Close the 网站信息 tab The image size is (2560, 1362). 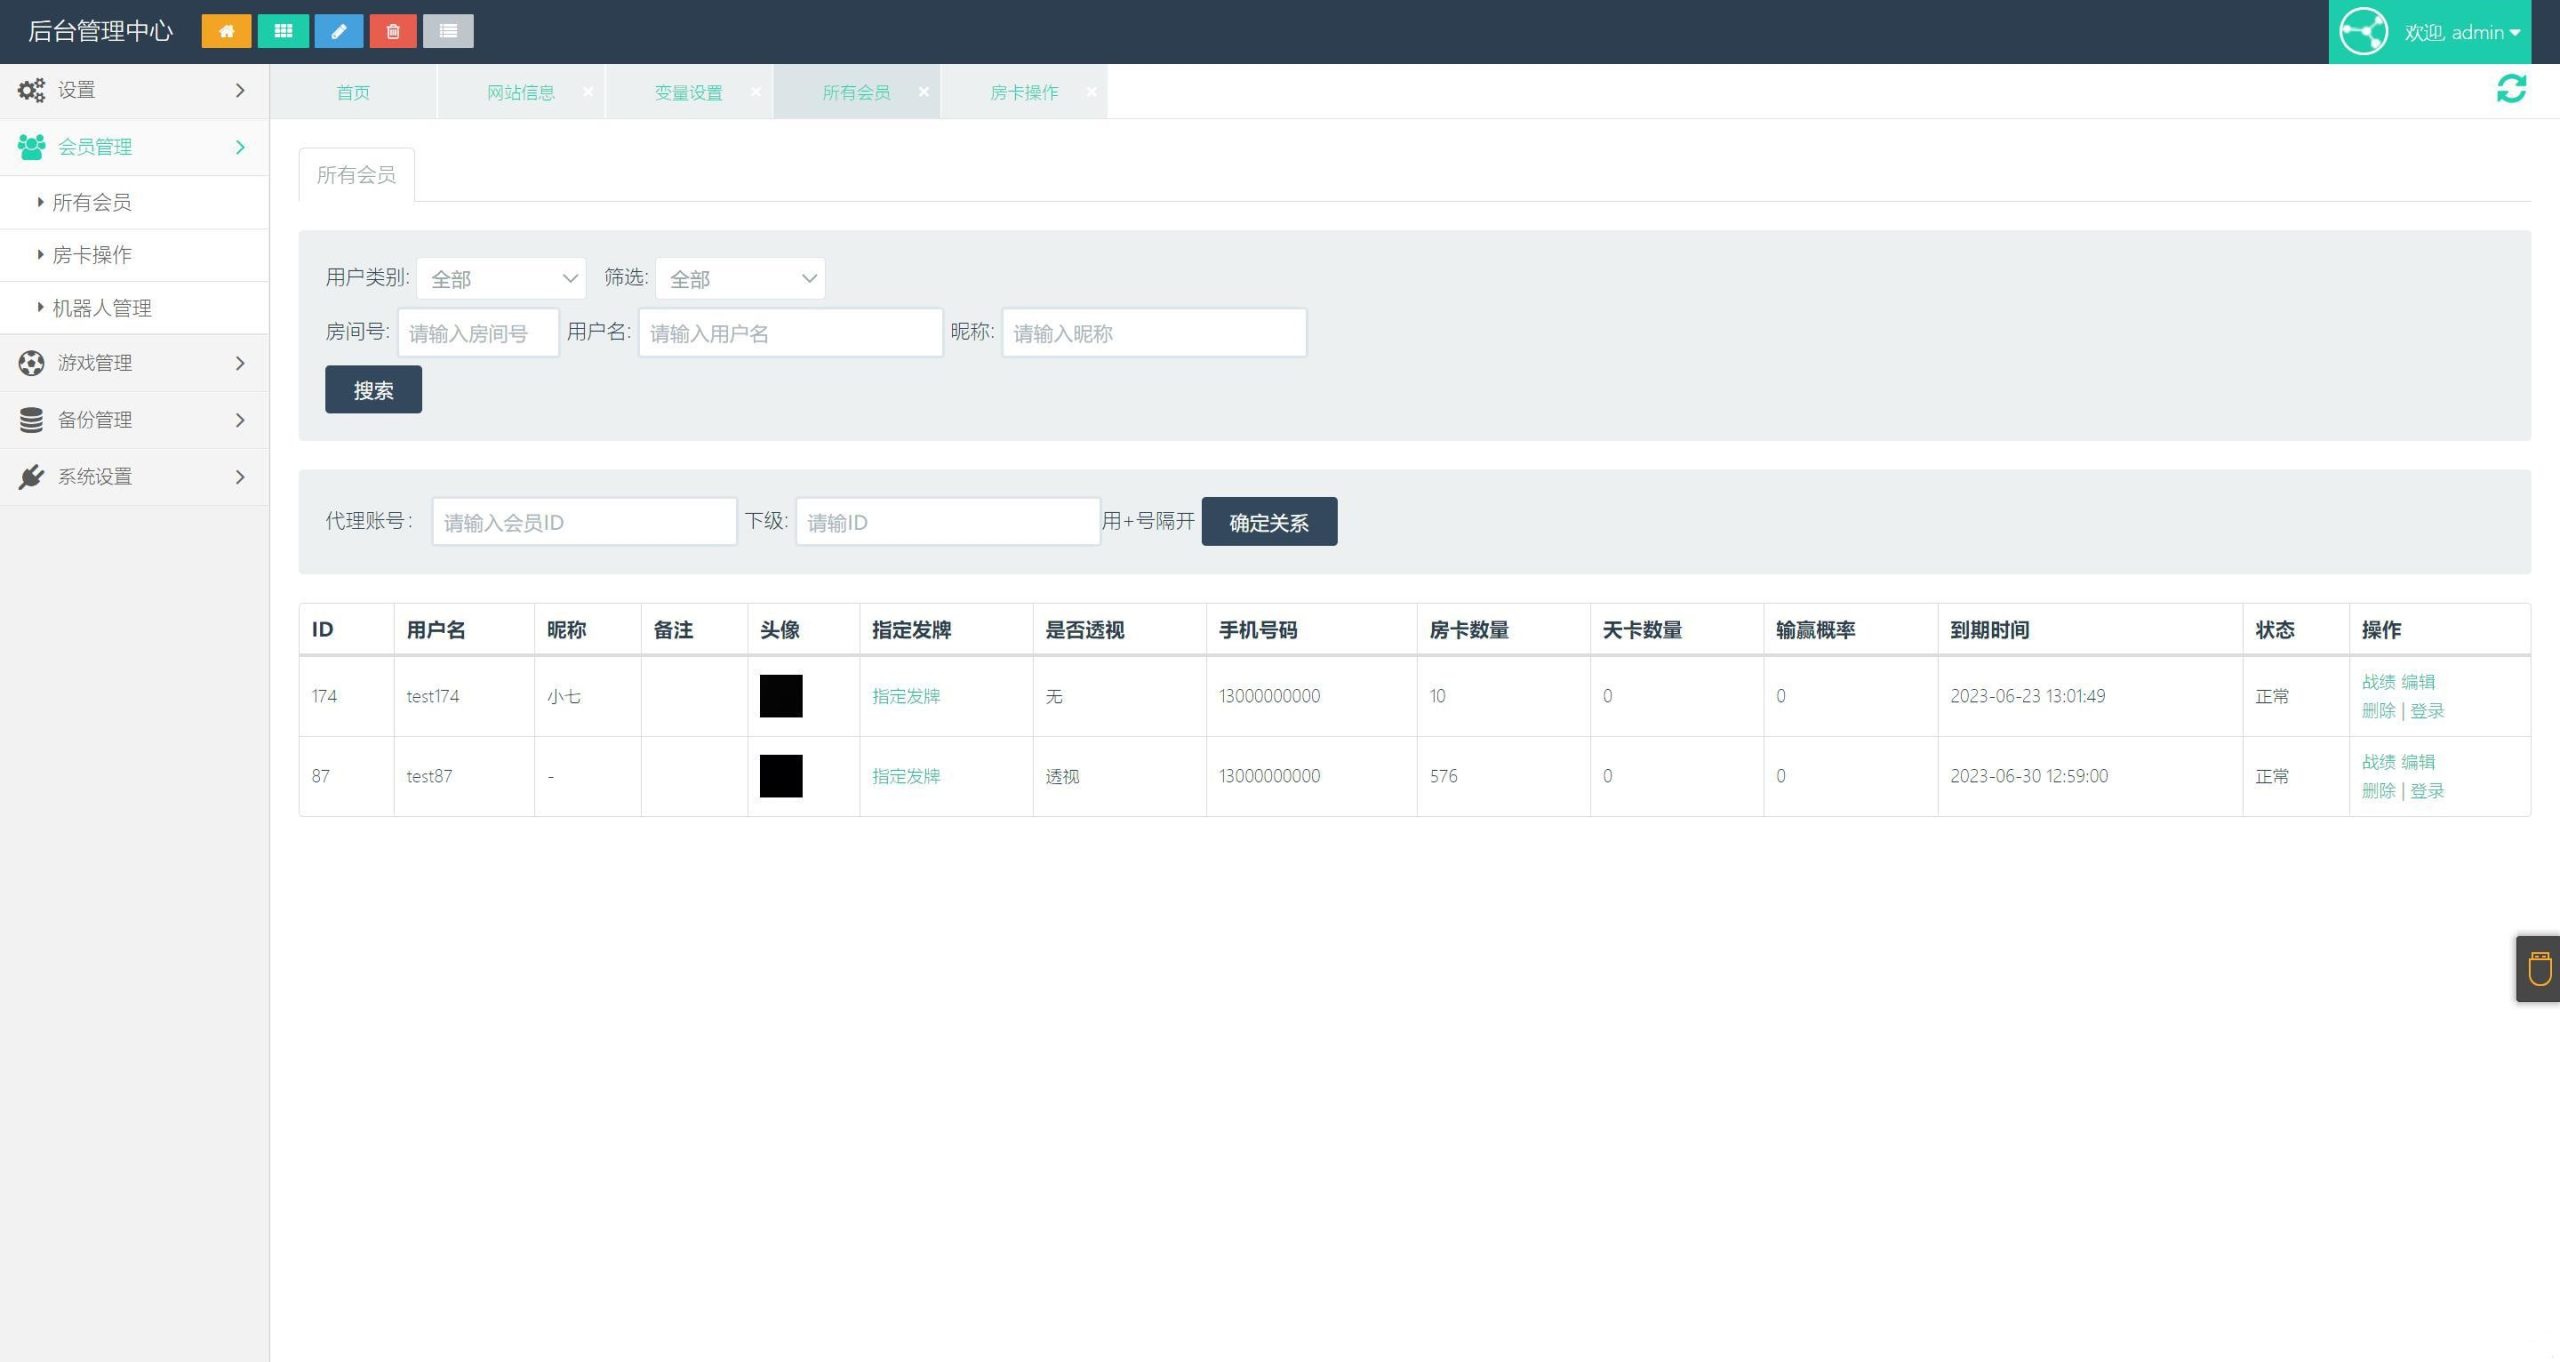click(x=588, y=92)
